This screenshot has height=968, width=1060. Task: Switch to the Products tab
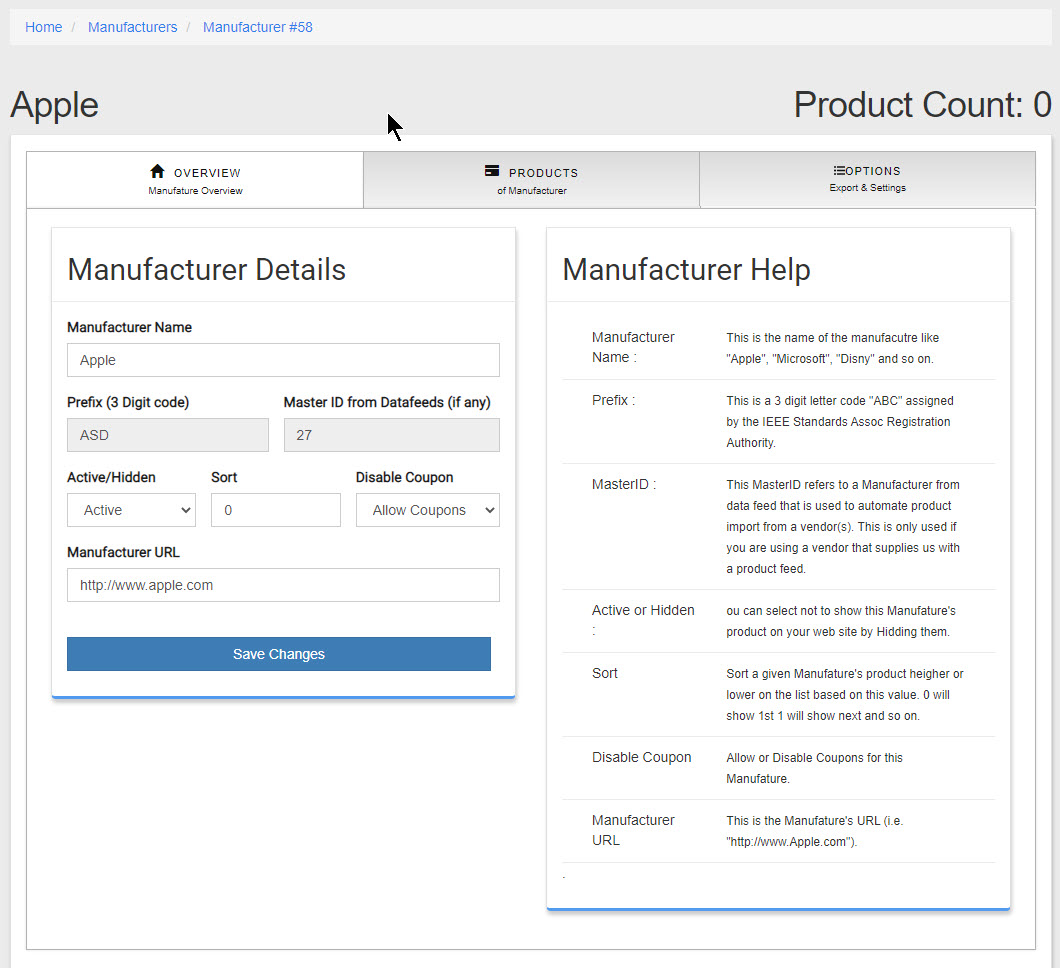pyautogui.click(x=531, y=180)
